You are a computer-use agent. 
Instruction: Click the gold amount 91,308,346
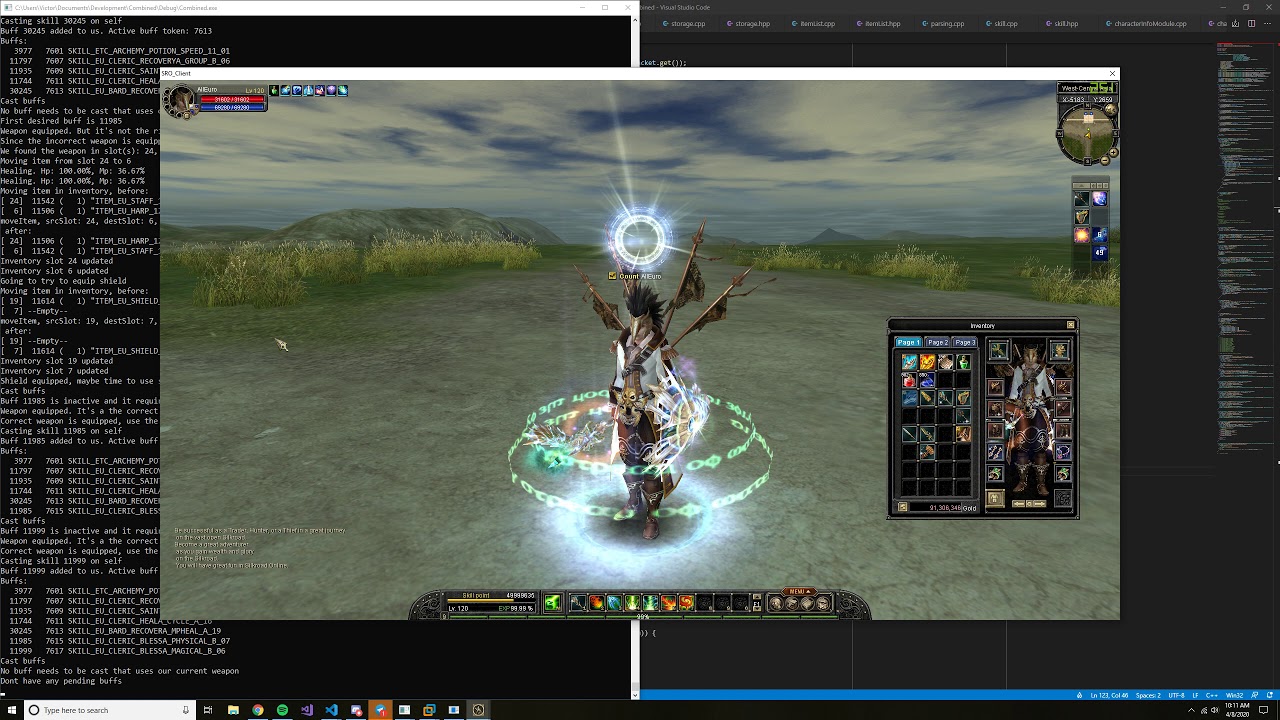tap(945, 508)
